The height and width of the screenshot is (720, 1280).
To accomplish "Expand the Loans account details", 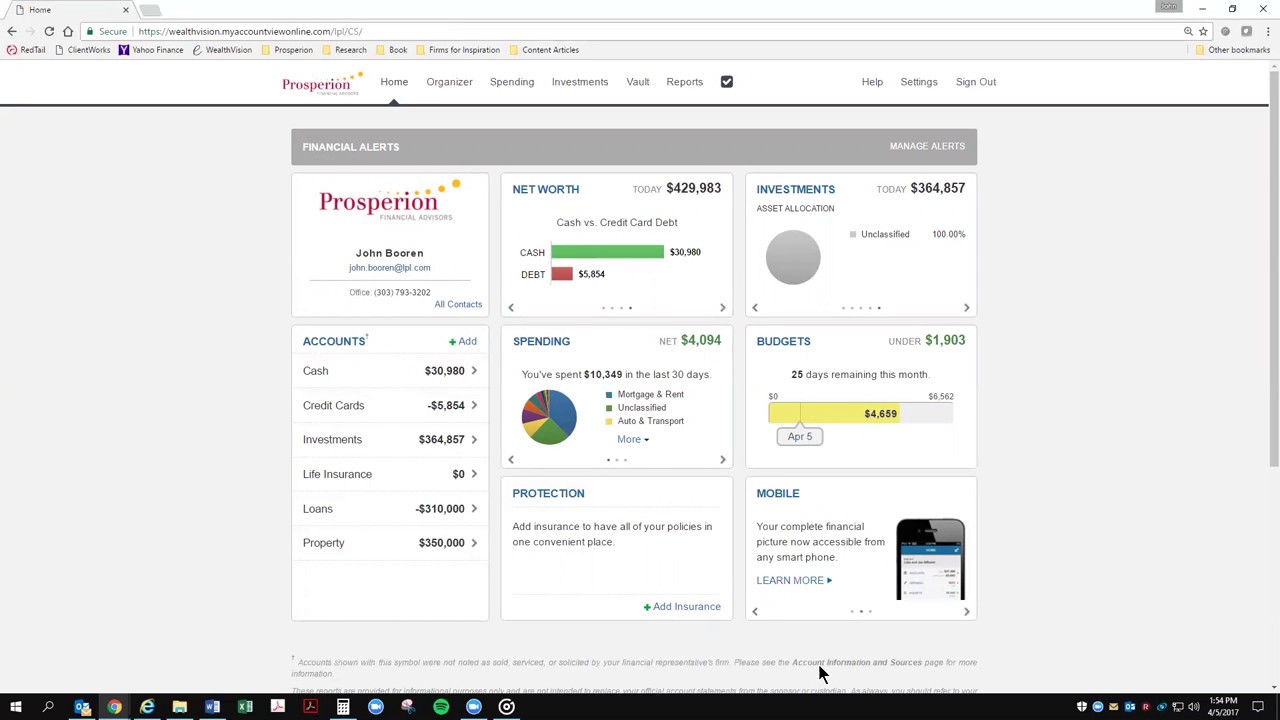I will [x=473, y=508].
